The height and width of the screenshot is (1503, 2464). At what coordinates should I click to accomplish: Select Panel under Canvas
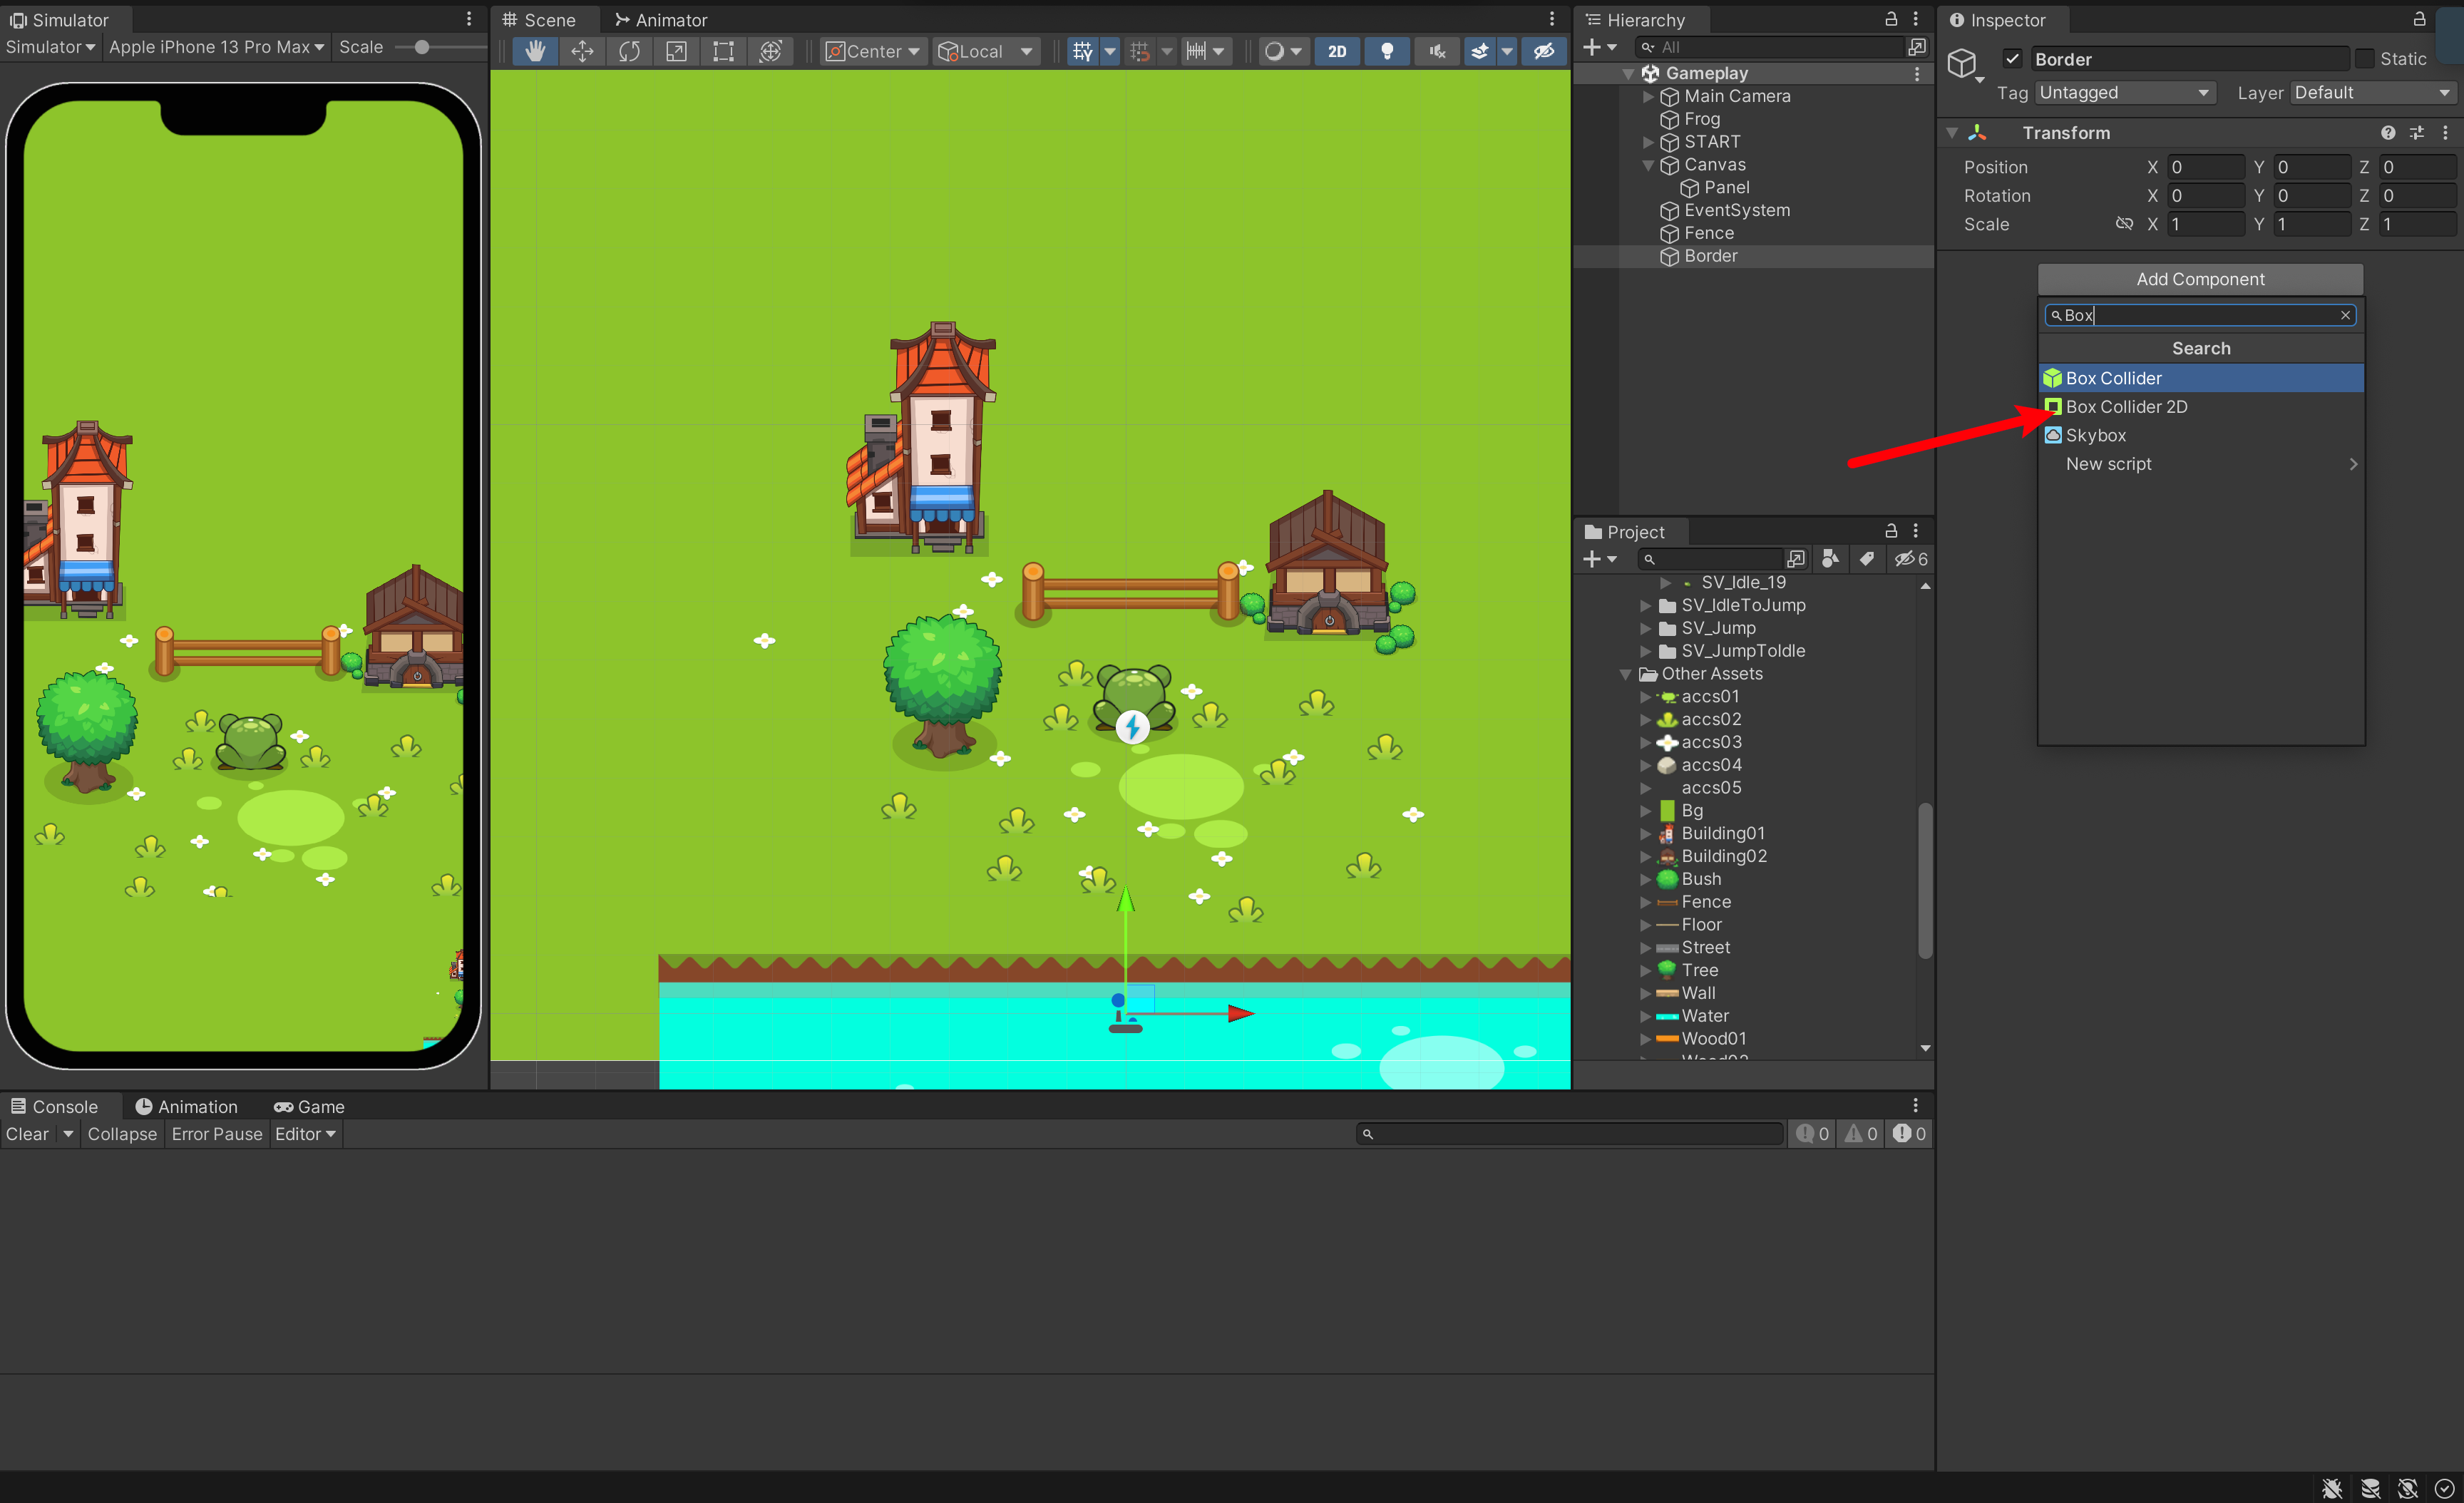pos(1726,188)
